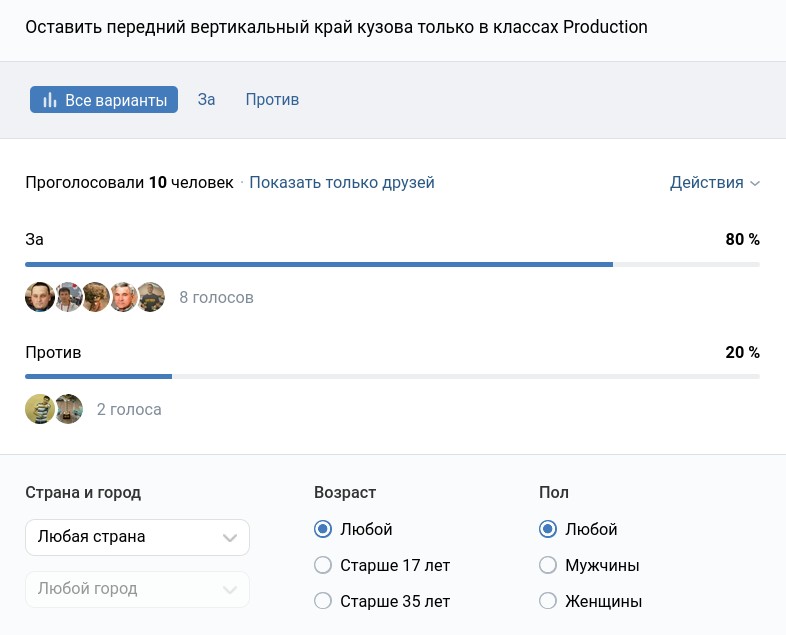786x635 pixels.
Task: Click the first avatar under Против
Action: pos(39,409)
